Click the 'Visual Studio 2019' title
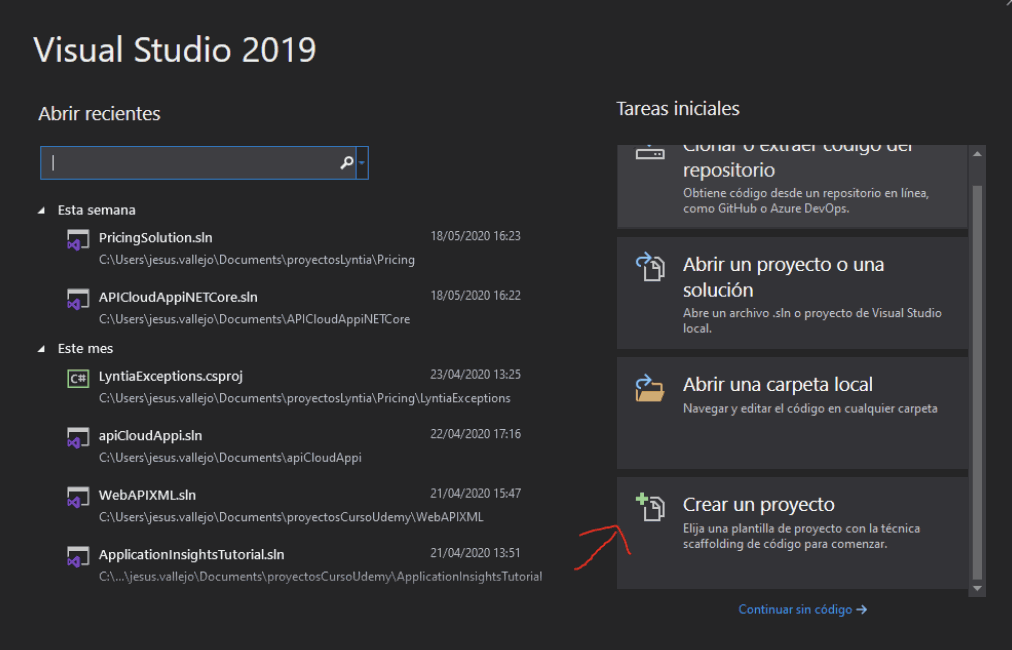Image resolution: width=1012 pixels, height=650 pixels. [175, 50]
